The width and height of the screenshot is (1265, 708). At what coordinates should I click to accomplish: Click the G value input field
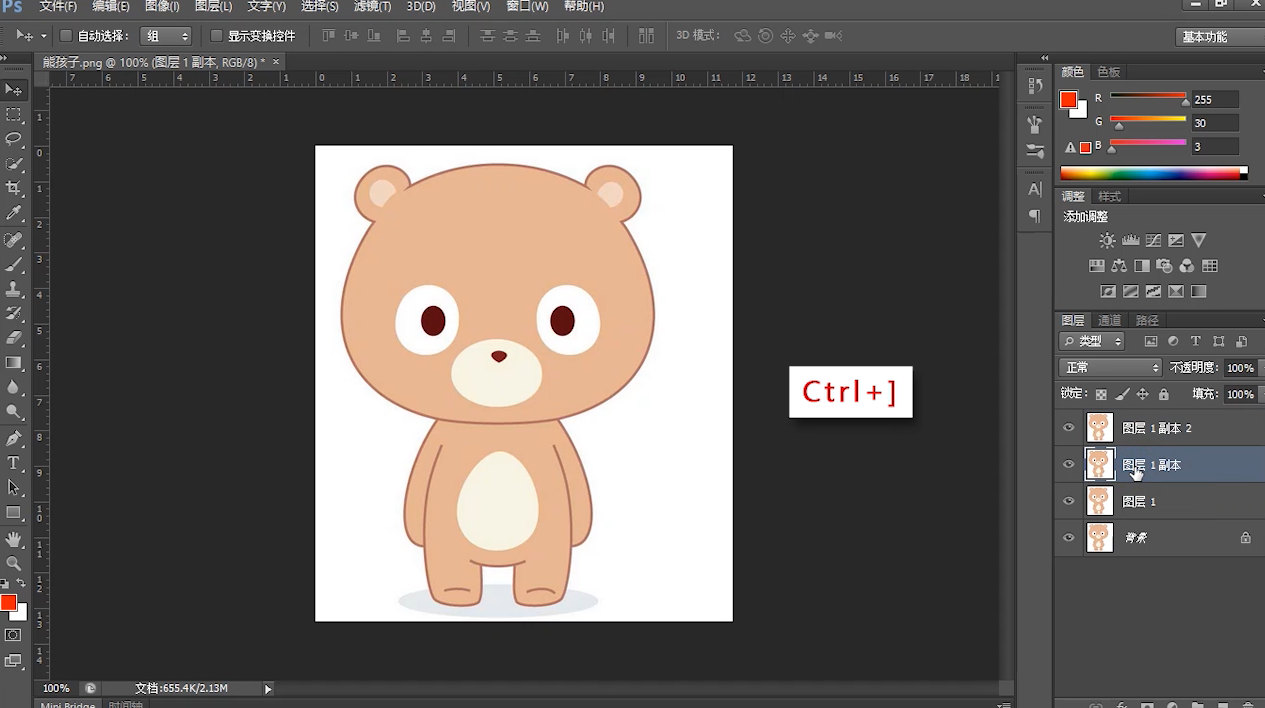[x=1214, y=123]
